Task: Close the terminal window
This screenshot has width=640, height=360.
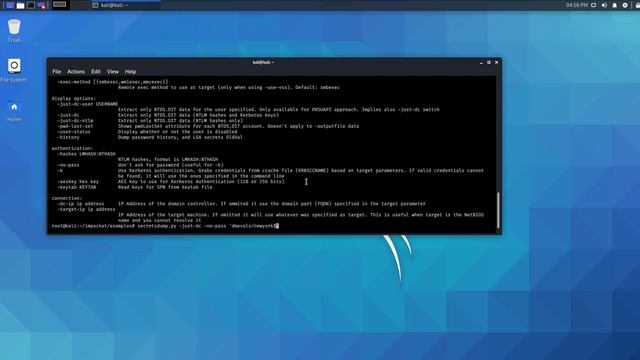Action: (x=496, y=62)
